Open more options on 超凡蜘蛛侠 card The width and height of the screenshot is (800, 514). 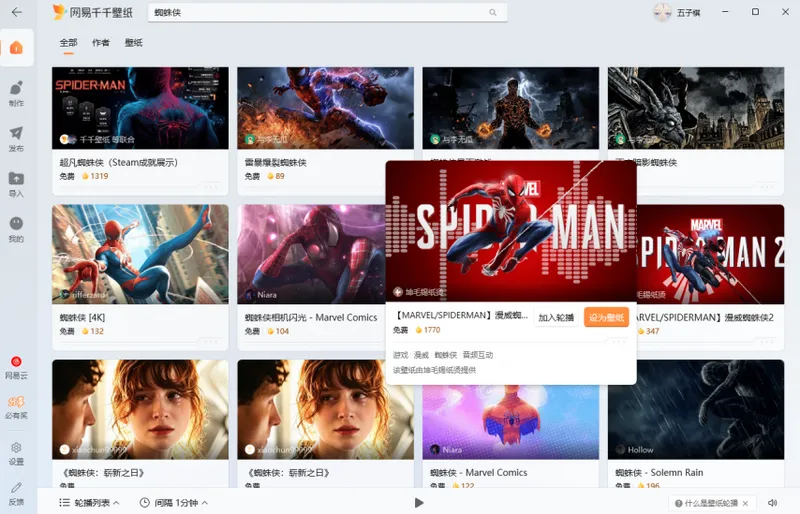(211, 187)
